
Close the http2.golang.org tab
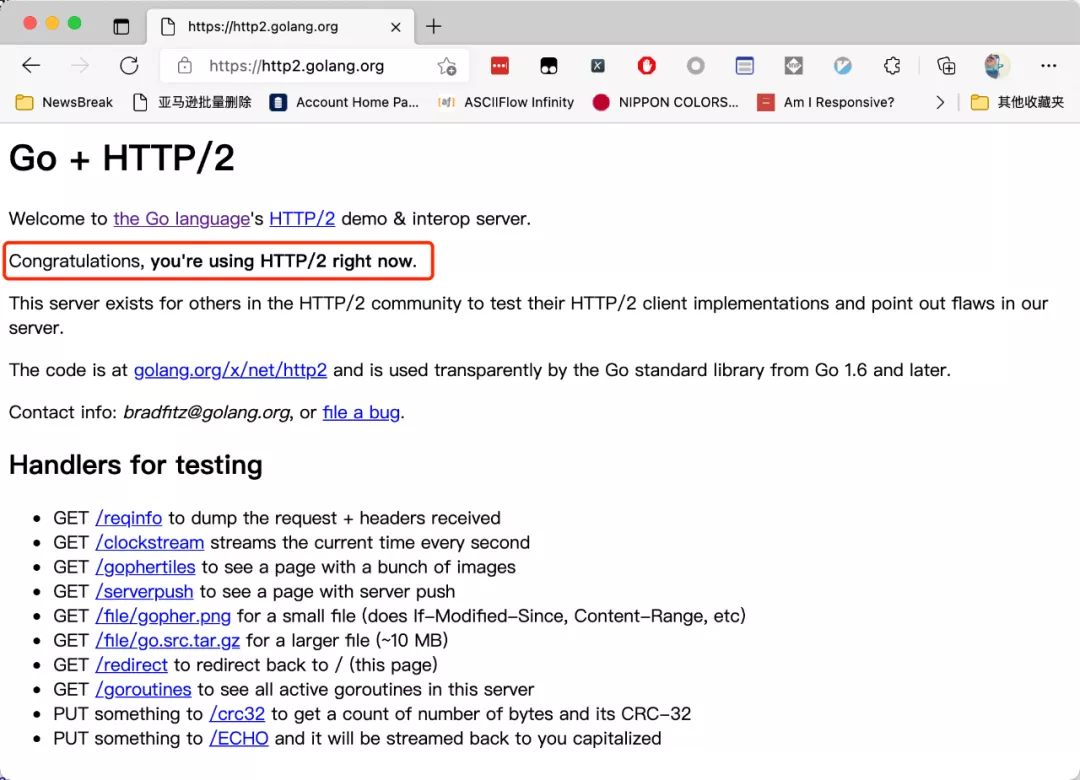[395, 27]
